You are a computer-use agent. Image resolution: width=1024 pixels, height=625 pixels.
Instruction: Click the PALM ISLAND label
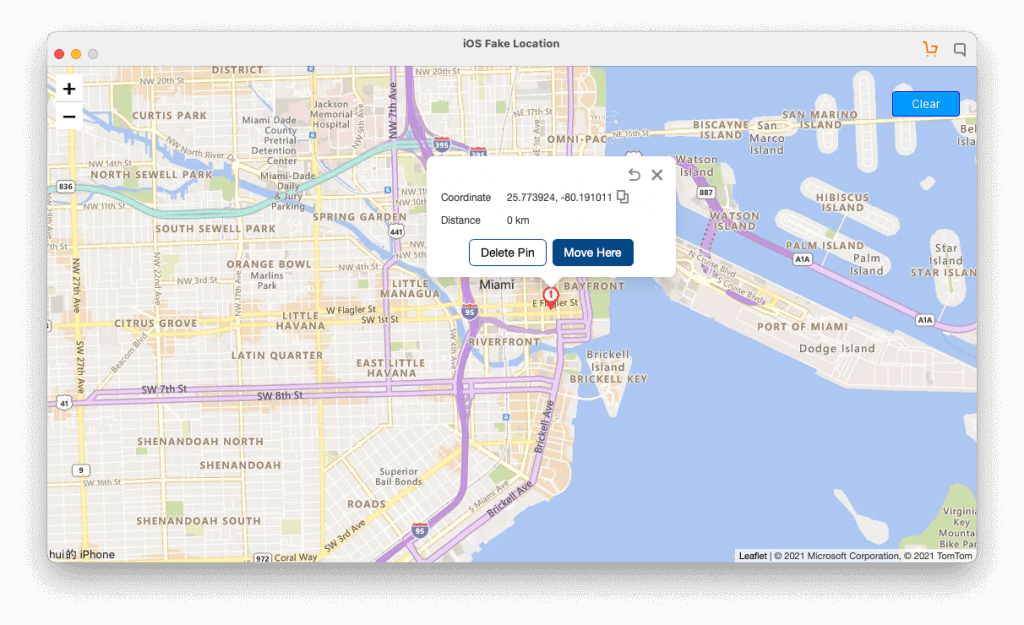point(825,246)
